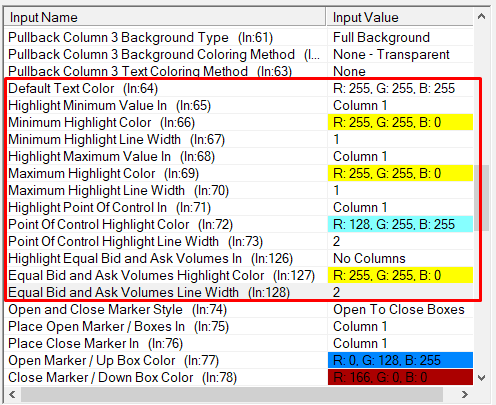The image size is (496, 405).
Task: Open Minimum Highlight Color yellow swatch
Action: point(400,122)
